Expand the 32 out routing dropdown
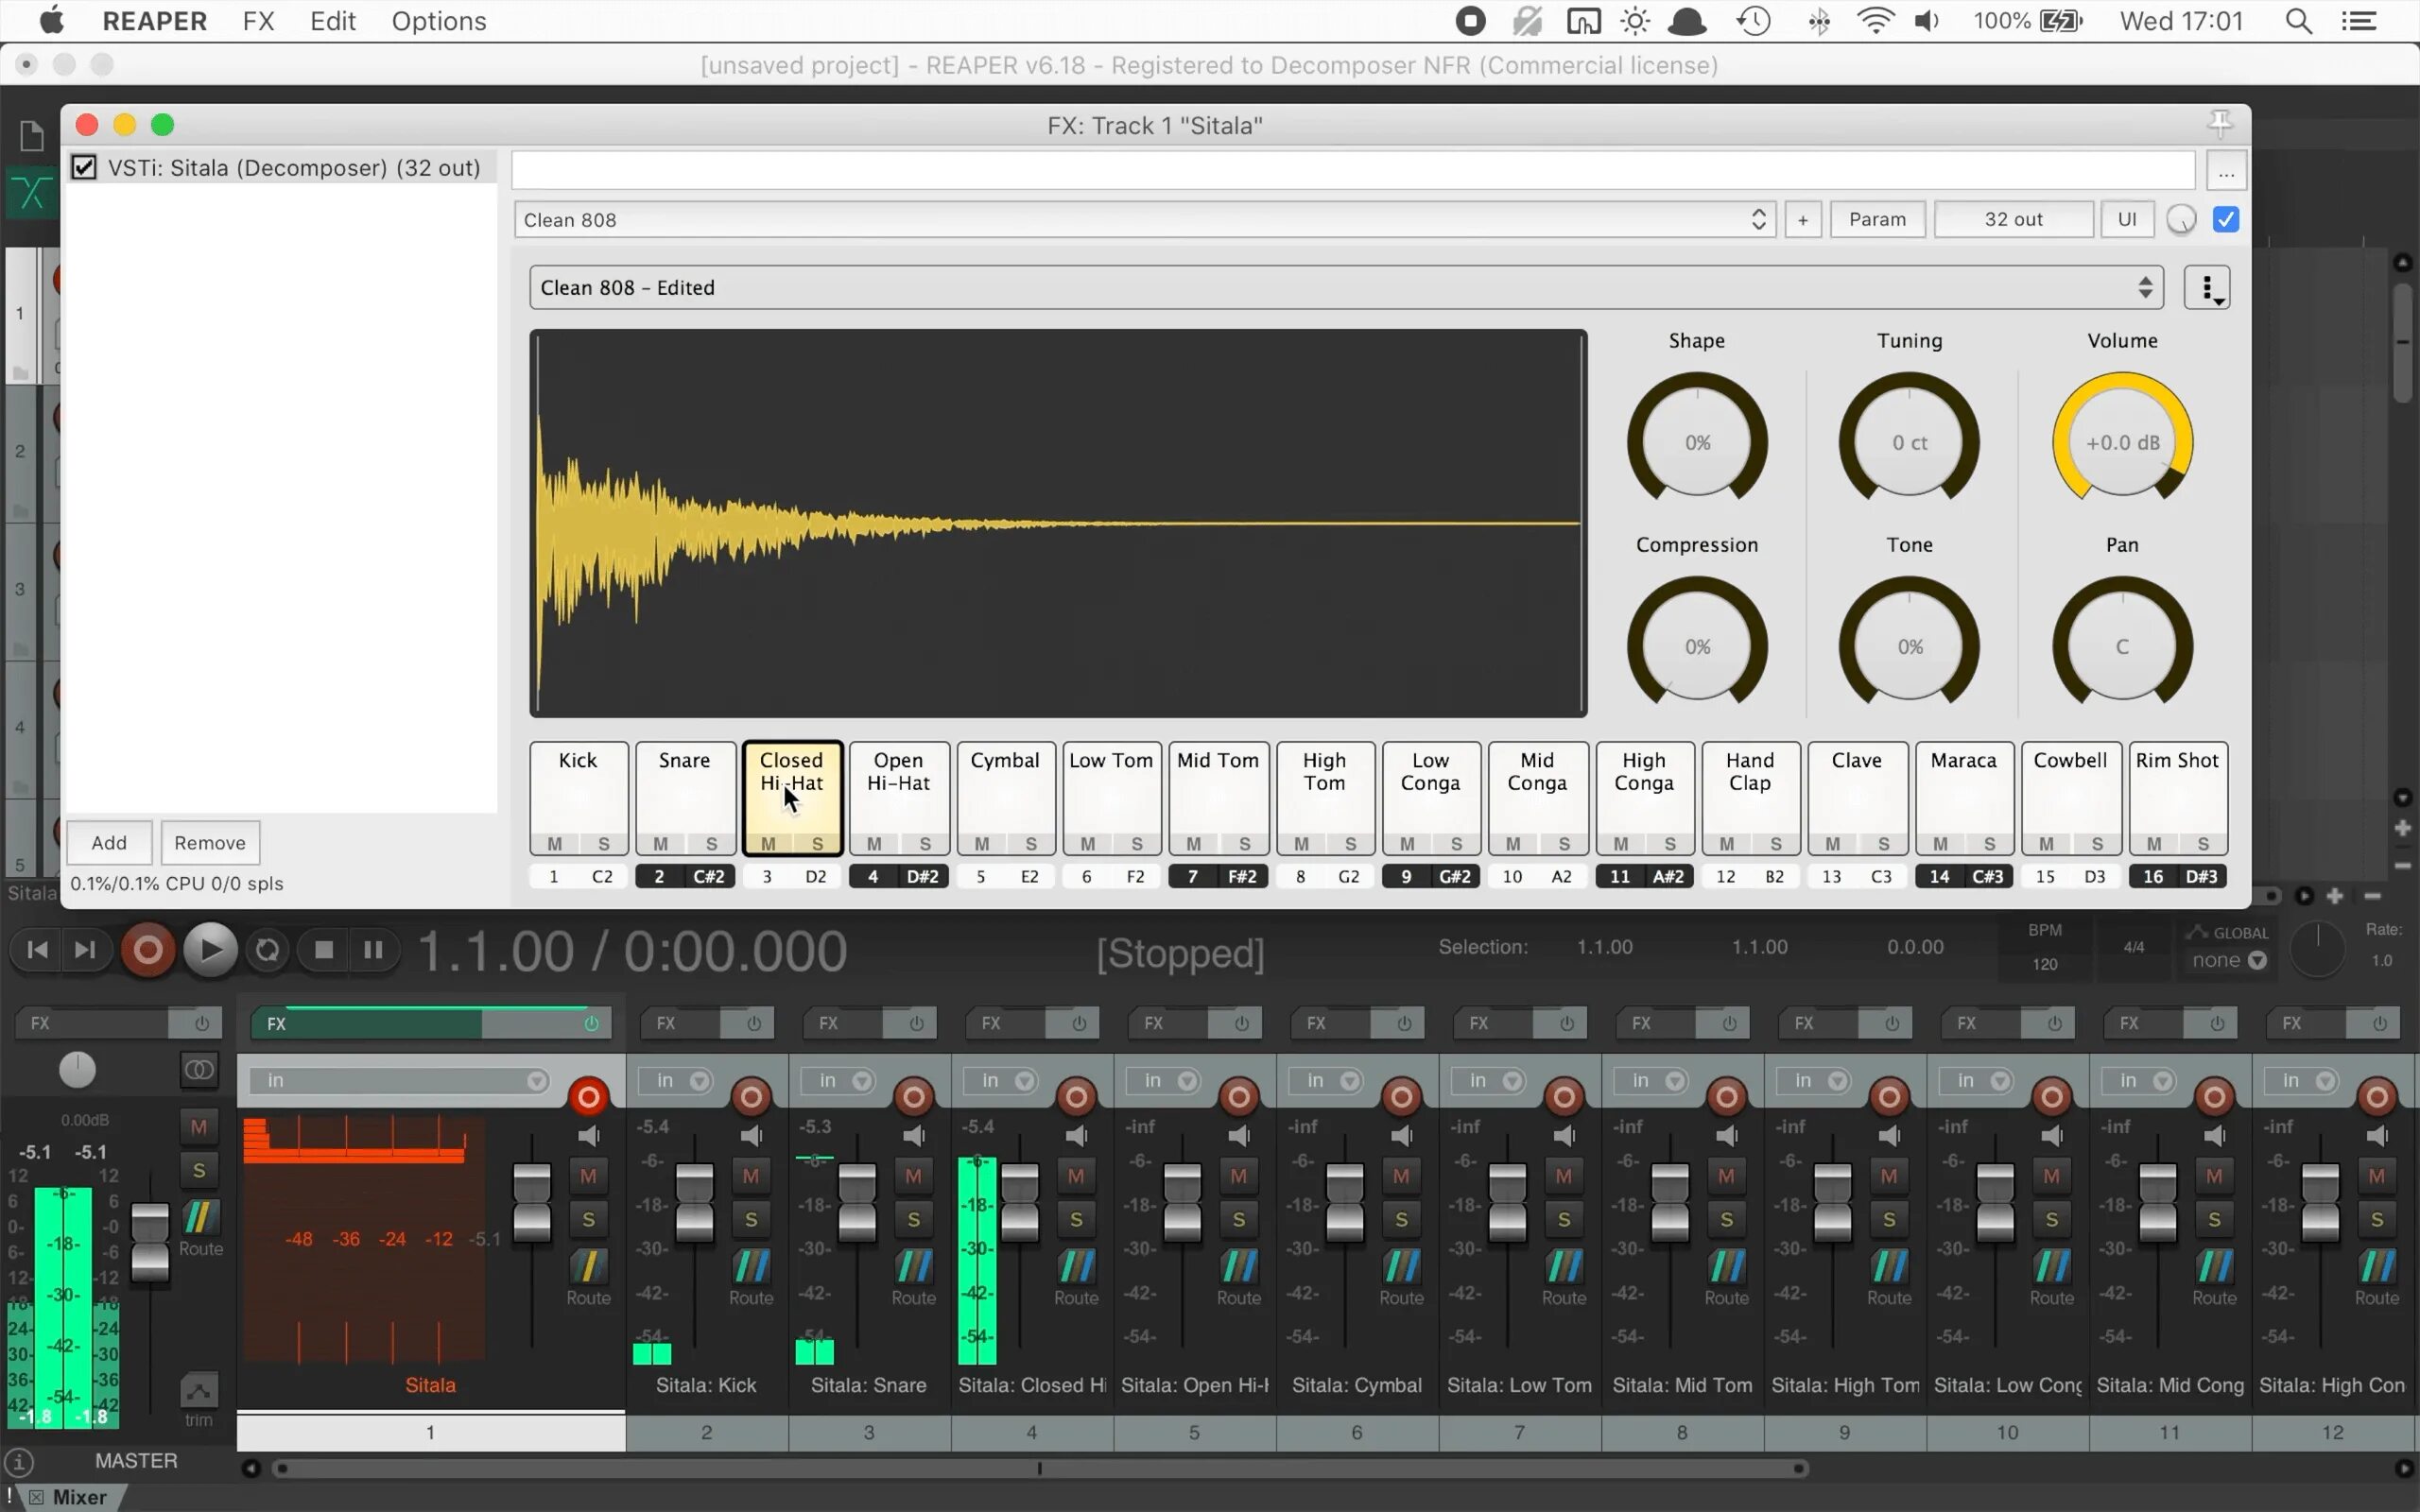 [x=2014, y=217]
